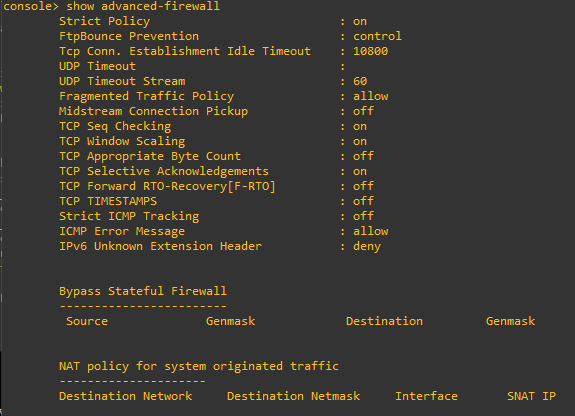This screenshot has width=575, height=416.
Task: Click the TCP TIMESTAMPS label
Action: (108, 201)
